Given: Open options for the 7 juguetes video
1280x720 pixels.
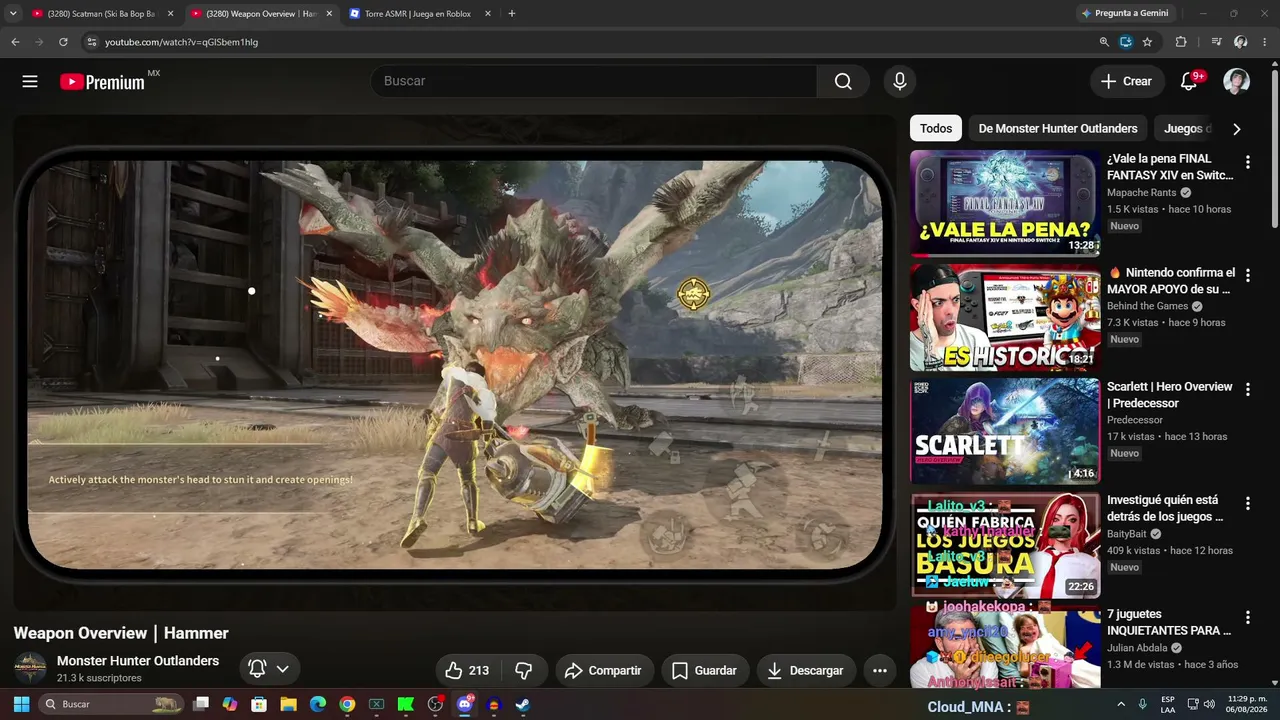Looking at the screenshot, I should 1247,618.
